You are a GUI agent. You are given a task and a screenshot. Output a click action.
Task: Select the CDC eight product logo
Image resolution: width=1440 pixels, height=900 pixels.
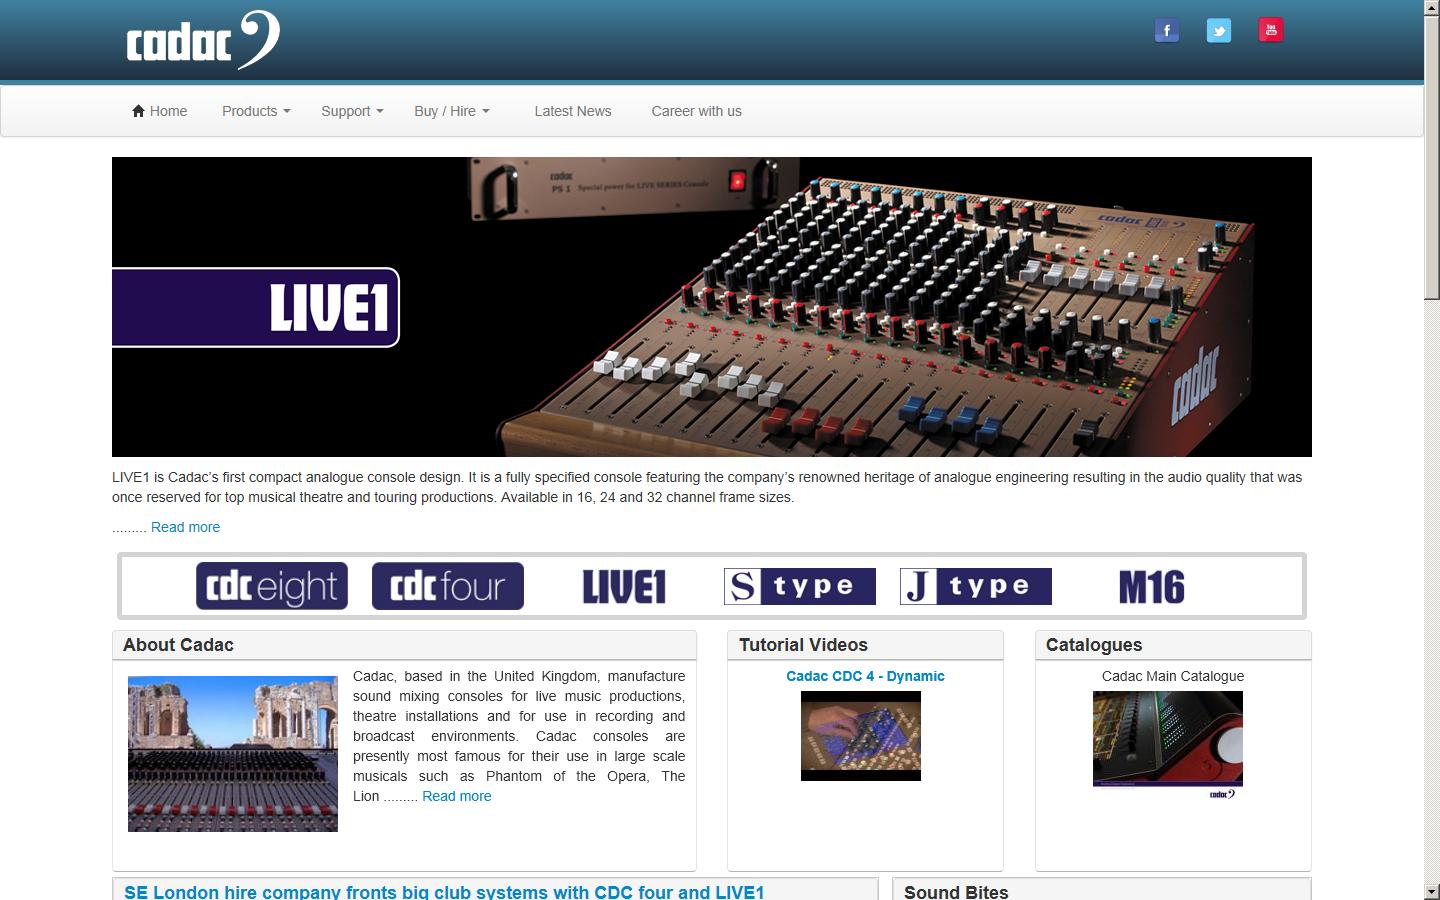pos(271,586)
